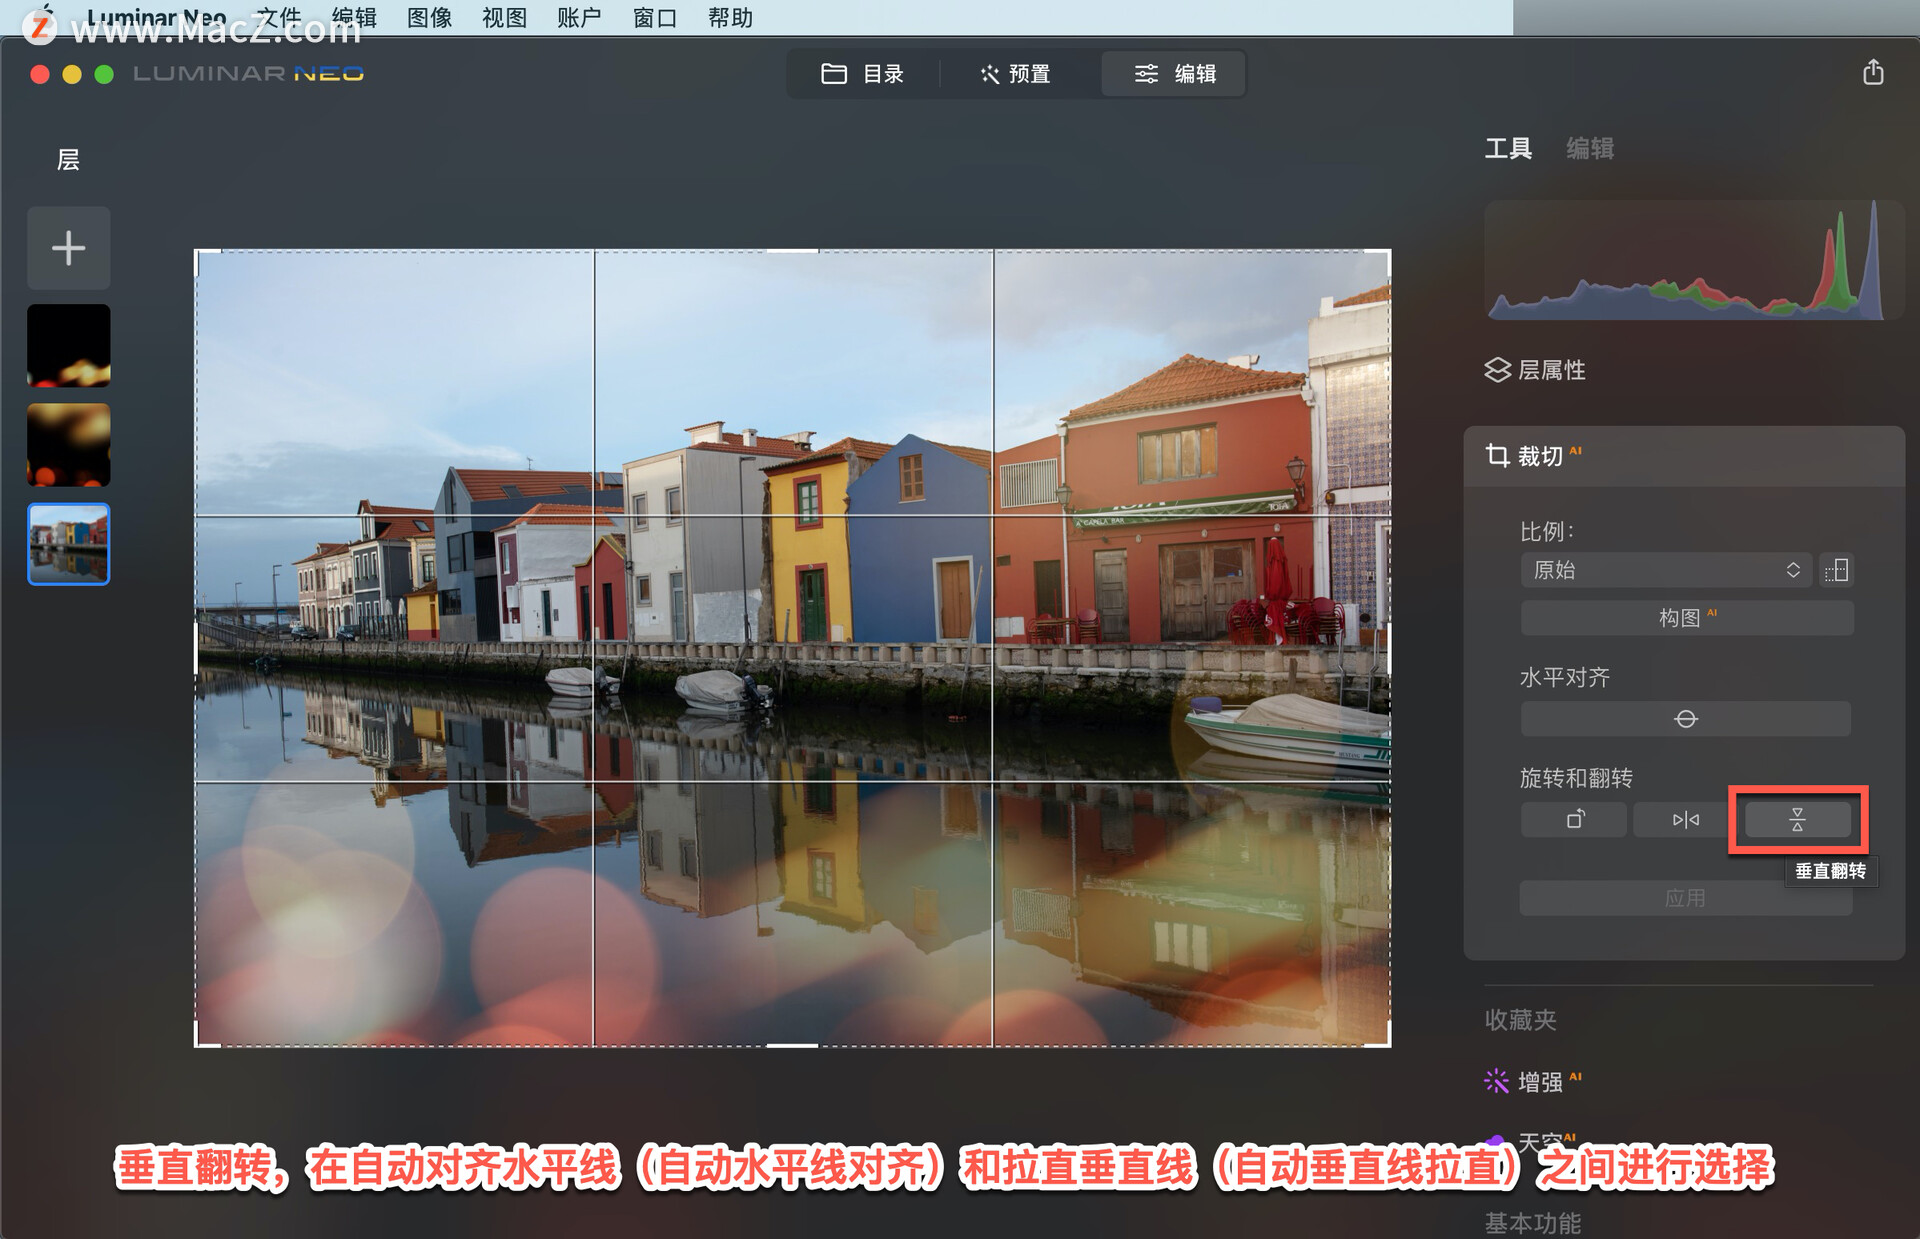Click the horizon alignment level icon

click(1685, 719)
